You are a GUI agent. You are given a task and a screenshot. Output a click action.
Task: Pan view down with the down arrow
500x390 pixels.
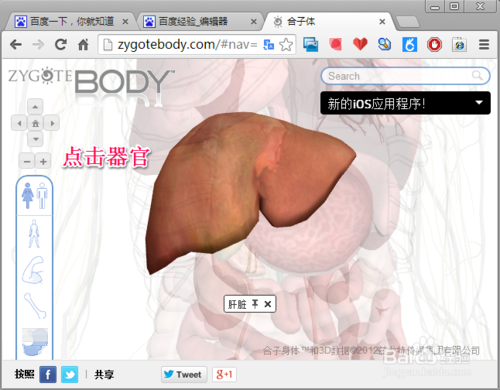coord(35,139)
